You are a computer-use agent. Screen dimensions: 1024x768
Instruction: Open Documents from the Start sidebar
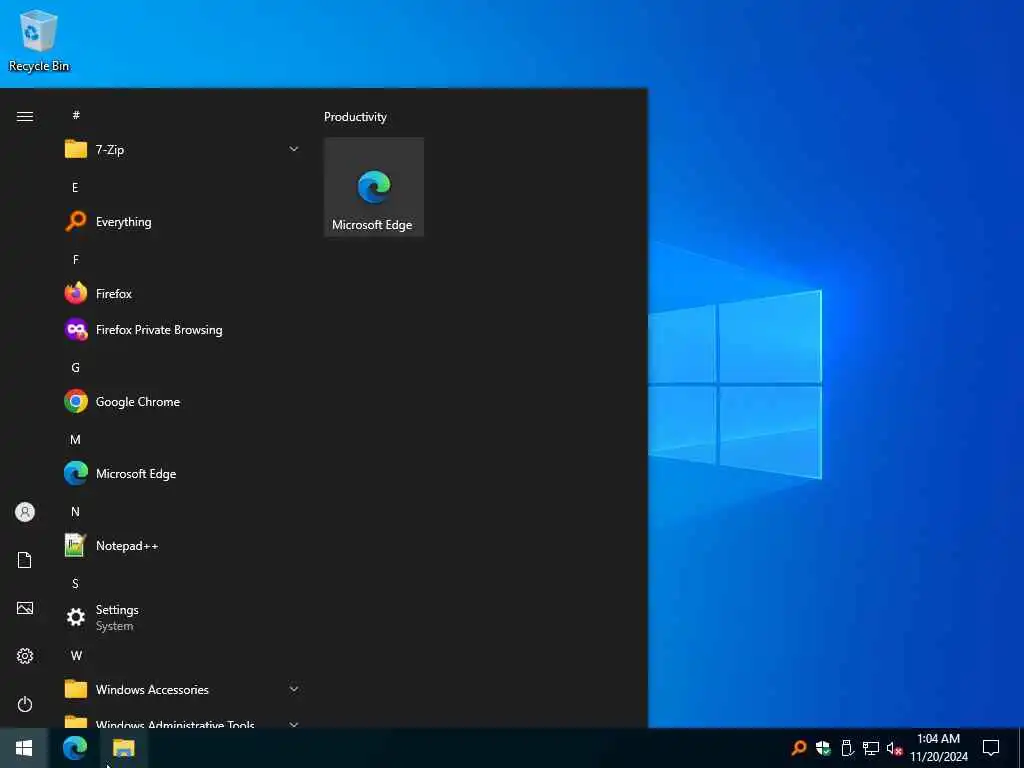[25, 560]
